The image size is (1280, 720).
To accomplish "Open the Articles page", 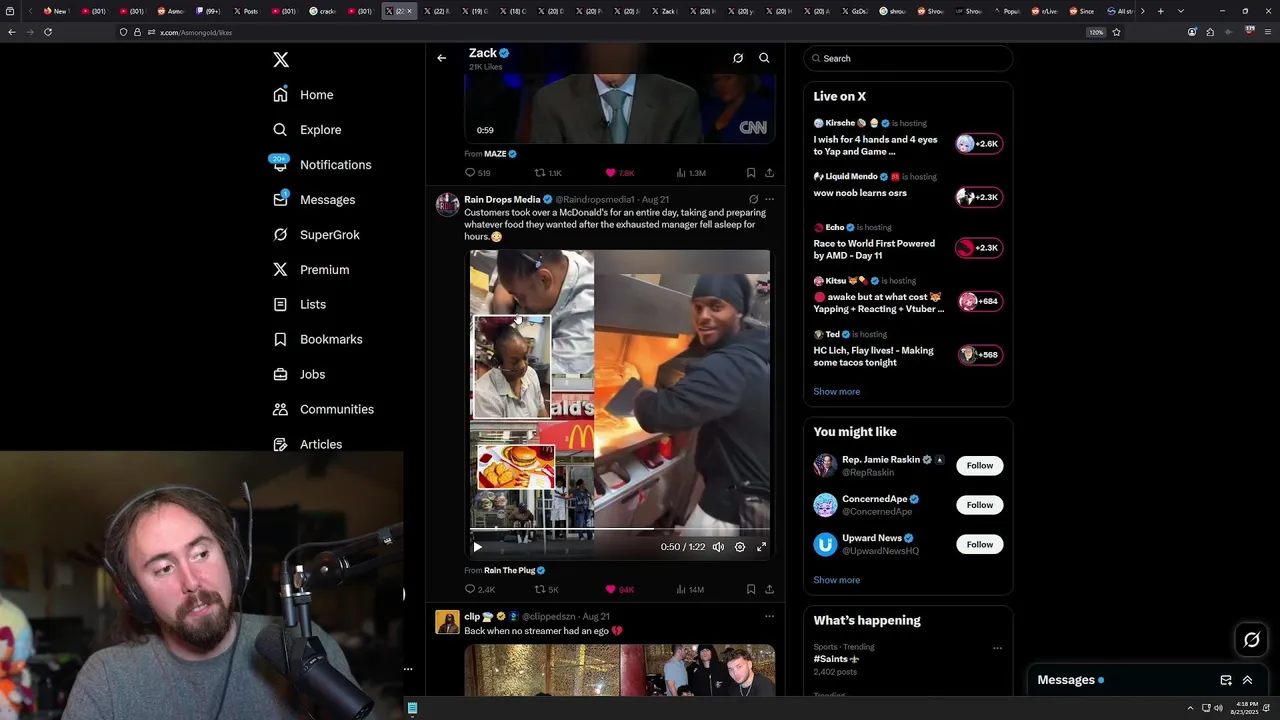I will 307,444.
